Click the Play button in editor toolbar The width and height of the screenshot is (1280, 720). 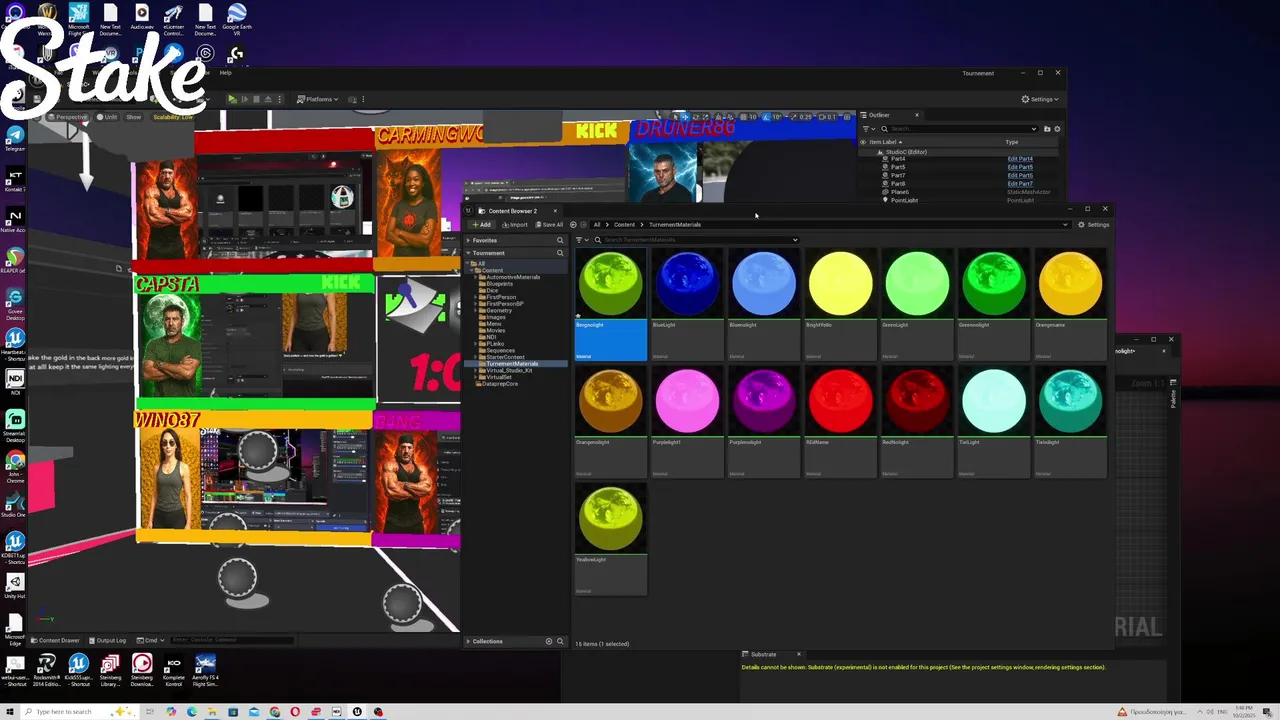pos(232,99)
